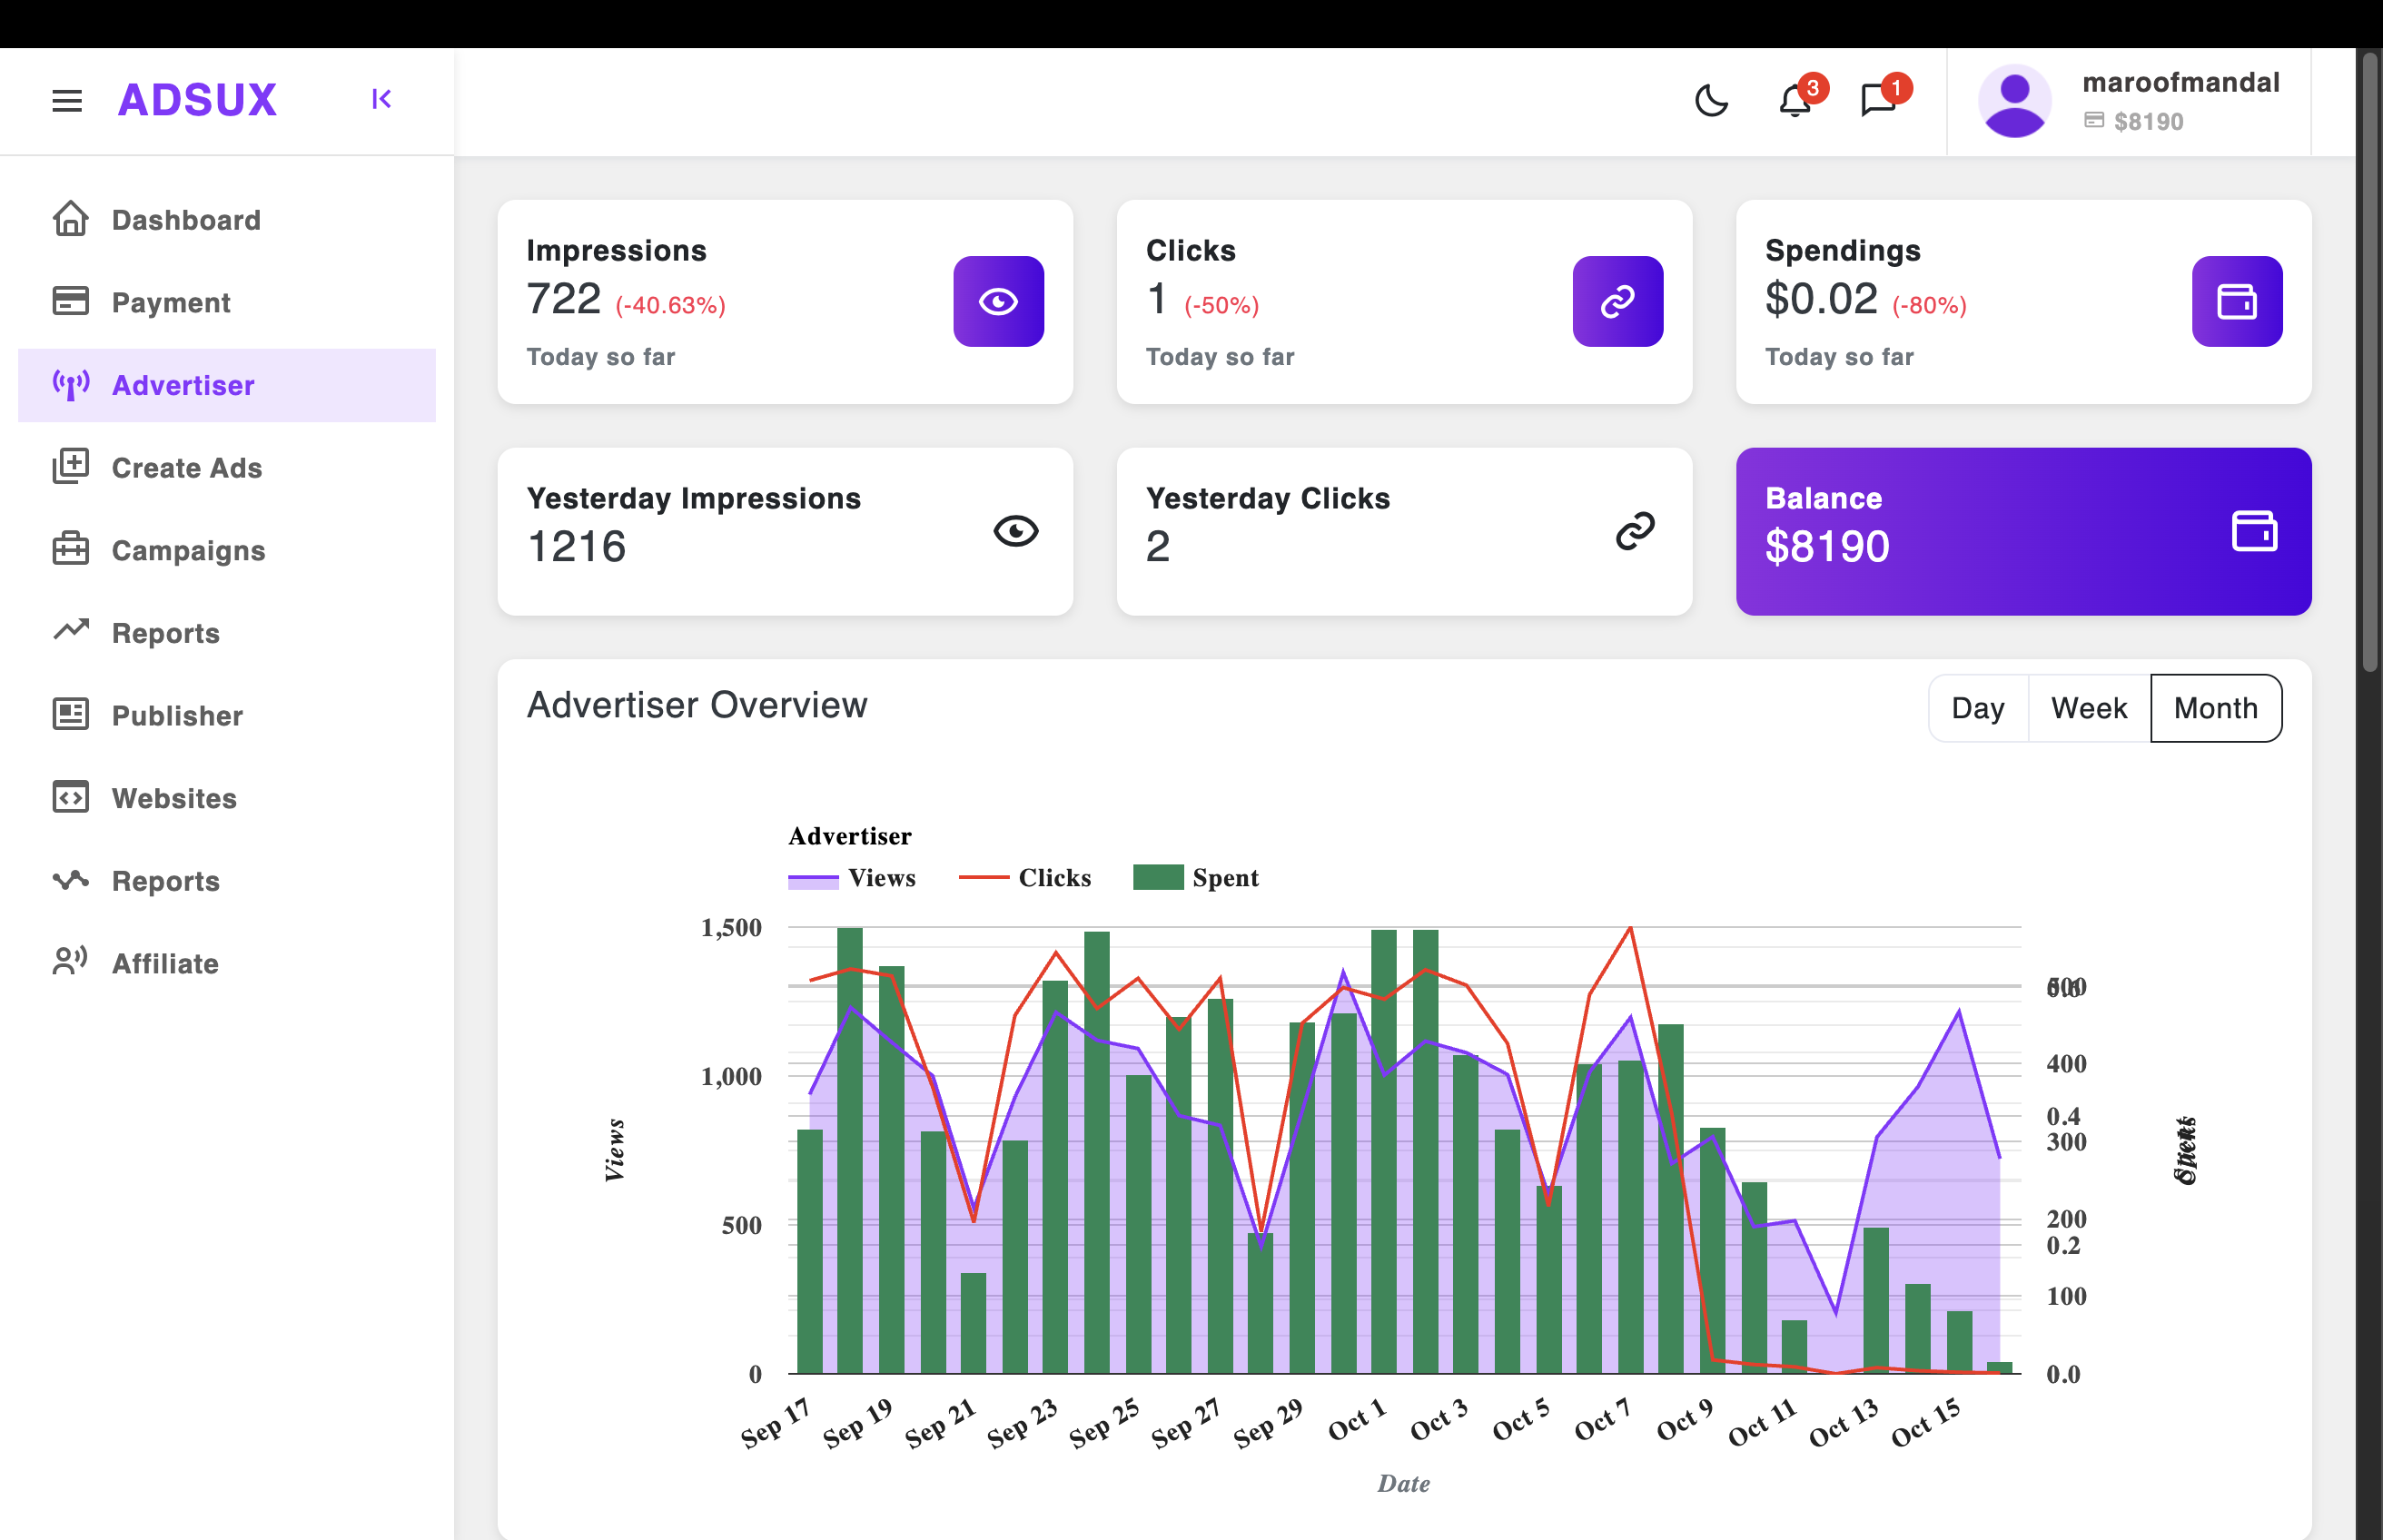The width and height of the screenshot is (2383, 1540).
Task: Click the purple Spendings wallet icon
Action: coord(2236,301)
